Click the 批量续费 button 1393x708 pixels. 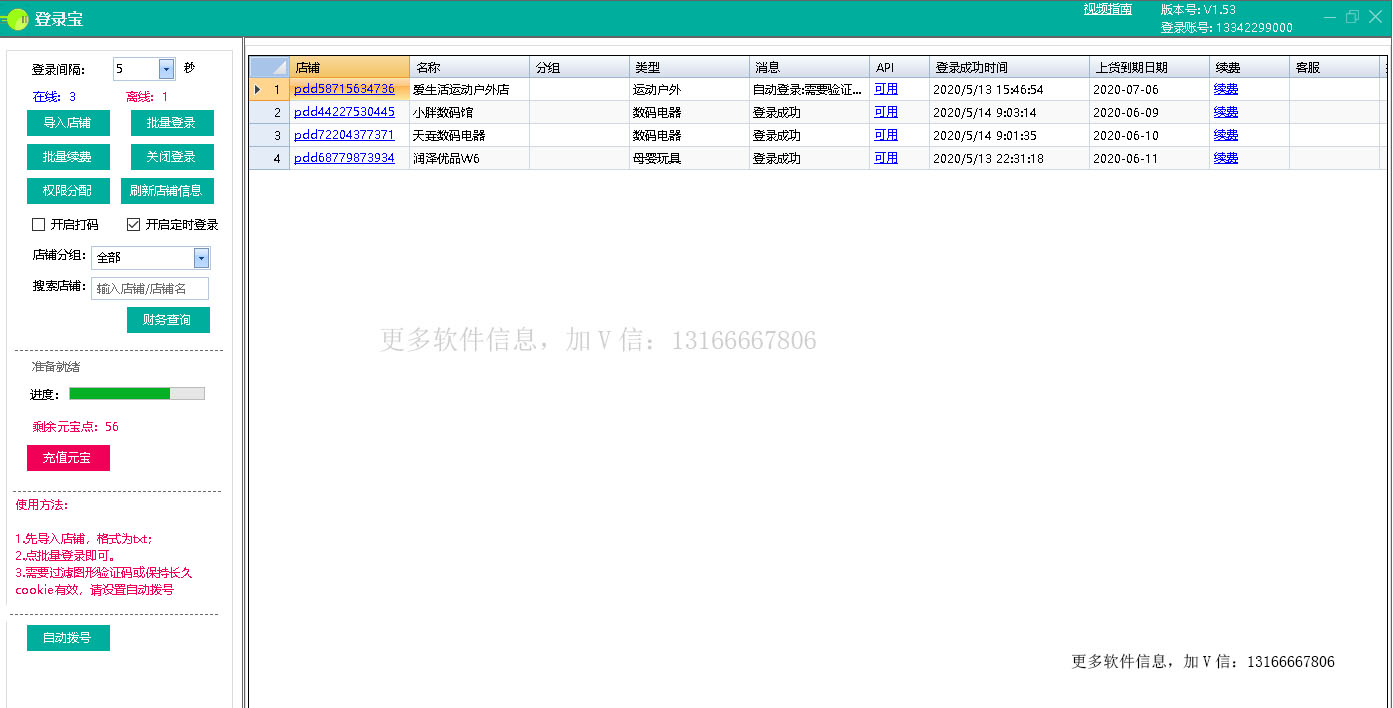coord(68,157)
